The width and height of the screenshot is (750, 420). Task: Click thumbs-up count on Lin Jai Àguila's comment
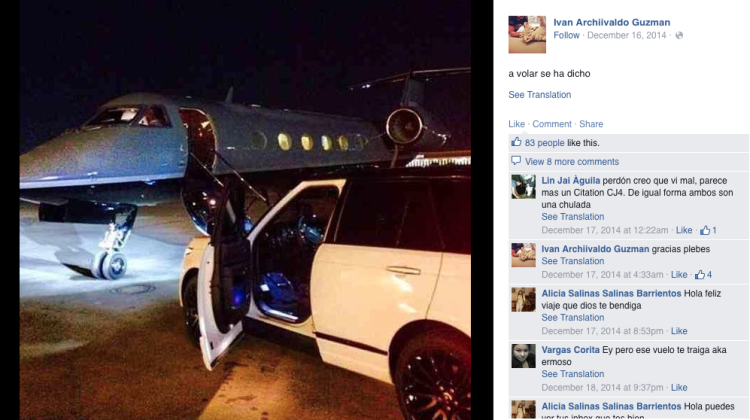(x=708, y=231)
